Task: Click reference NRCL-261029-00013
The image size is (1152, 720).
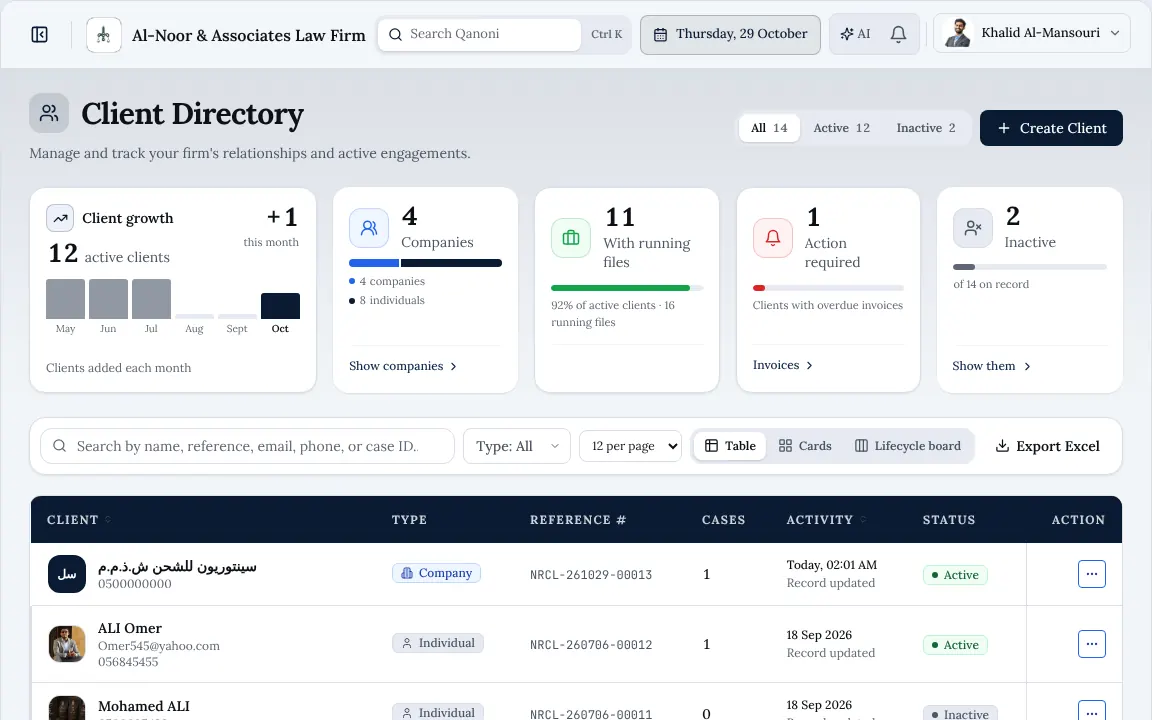Action: 591,575
